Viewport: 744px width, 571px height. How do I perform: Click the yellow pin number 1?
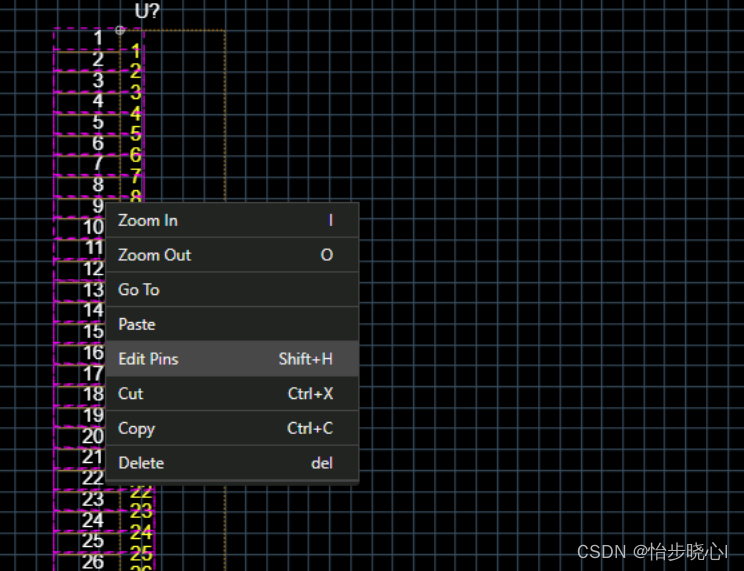(136, 50)
